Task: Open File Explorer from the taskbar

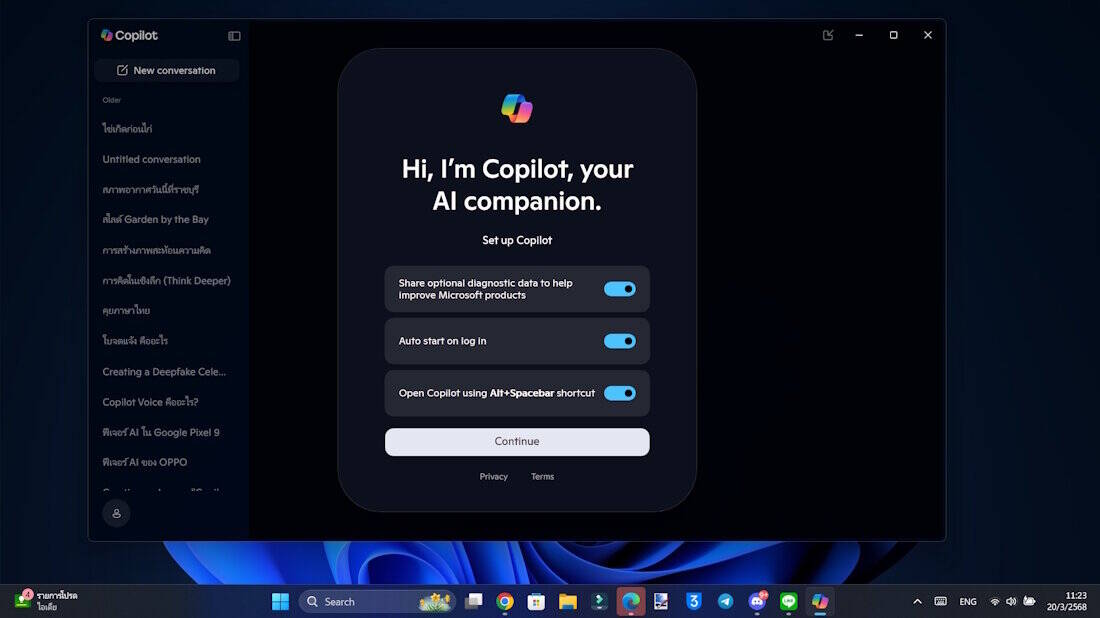Action: tap(568, 601)
